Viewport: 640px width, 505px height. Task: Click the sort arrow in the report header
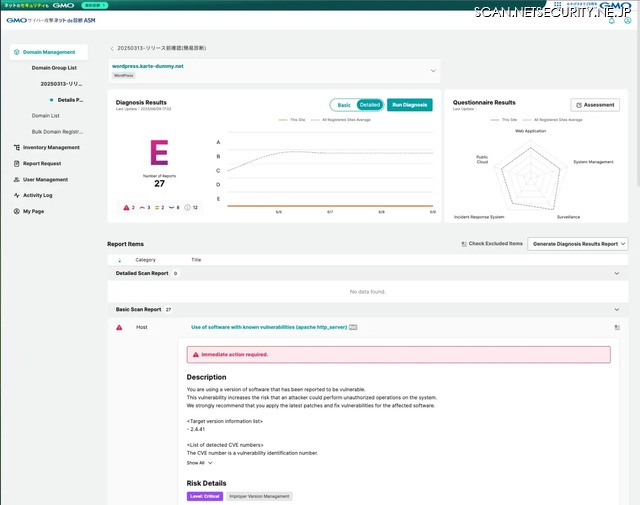pos(119,260)
